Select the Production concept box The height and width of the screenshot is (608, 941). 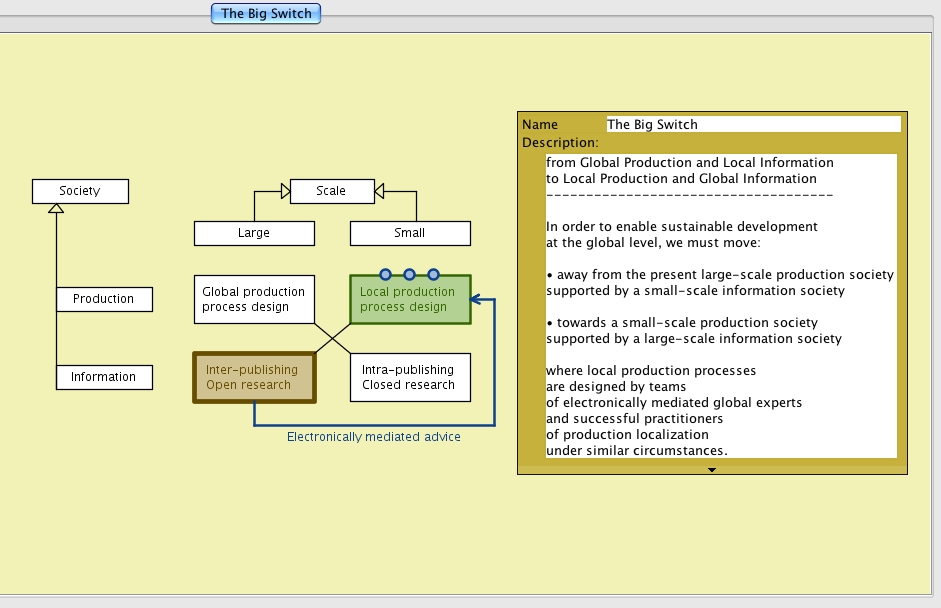click(104, 299)
